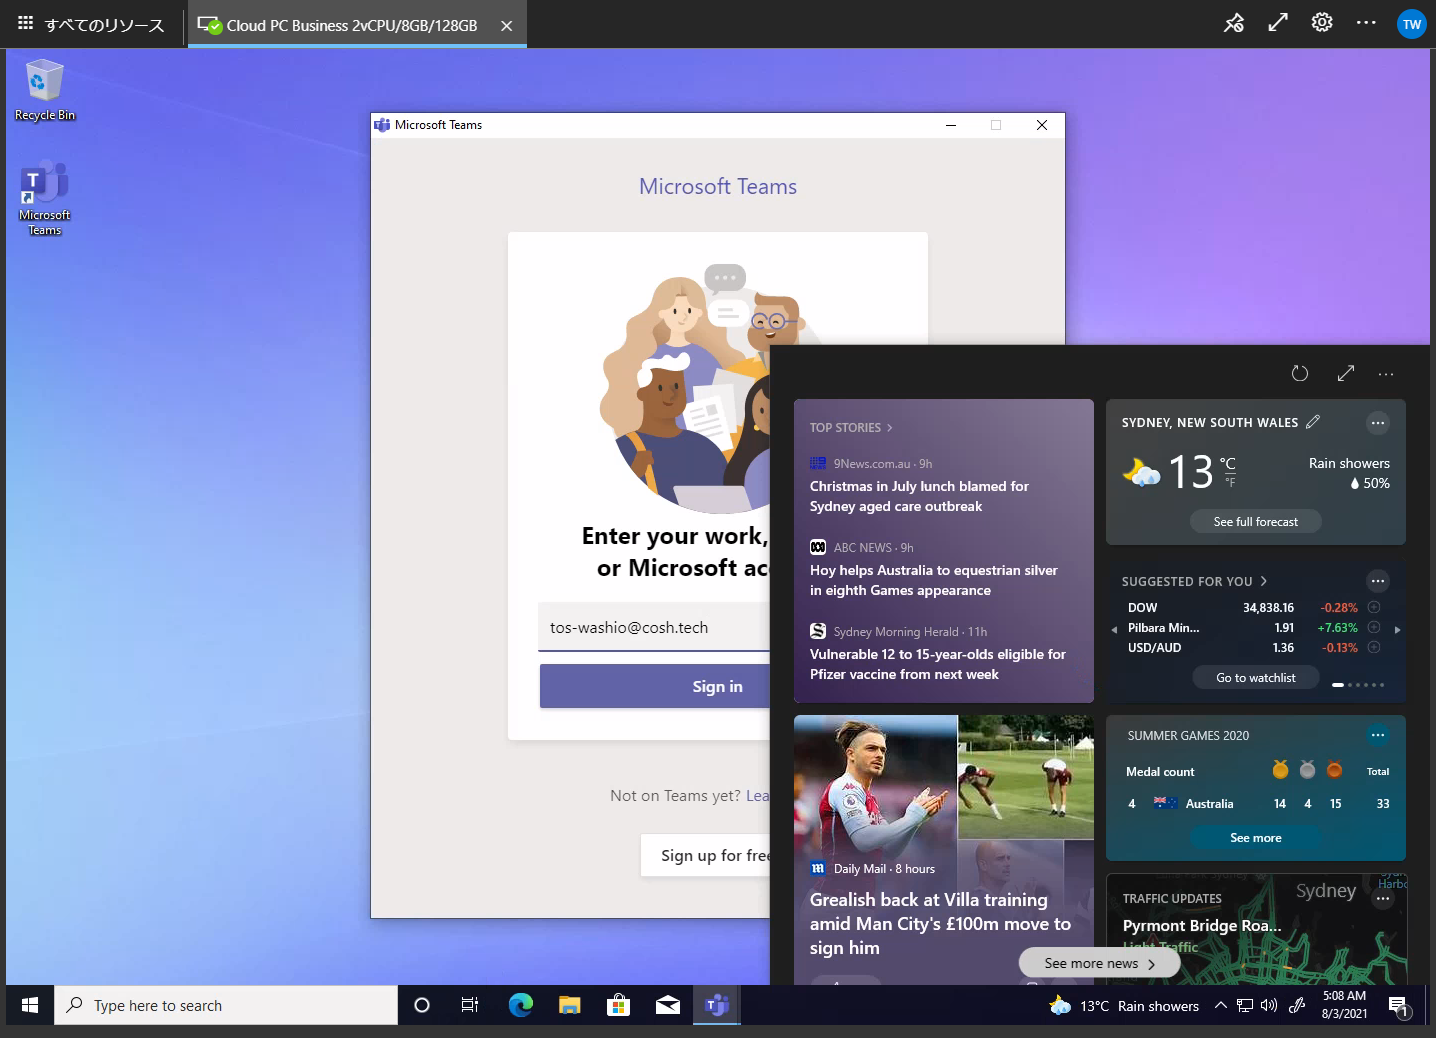Add DOW to watchlist plus icon
The width and height of the screenshot is (1436, 1038).
pyautogui.click(x=1374, y=607)
